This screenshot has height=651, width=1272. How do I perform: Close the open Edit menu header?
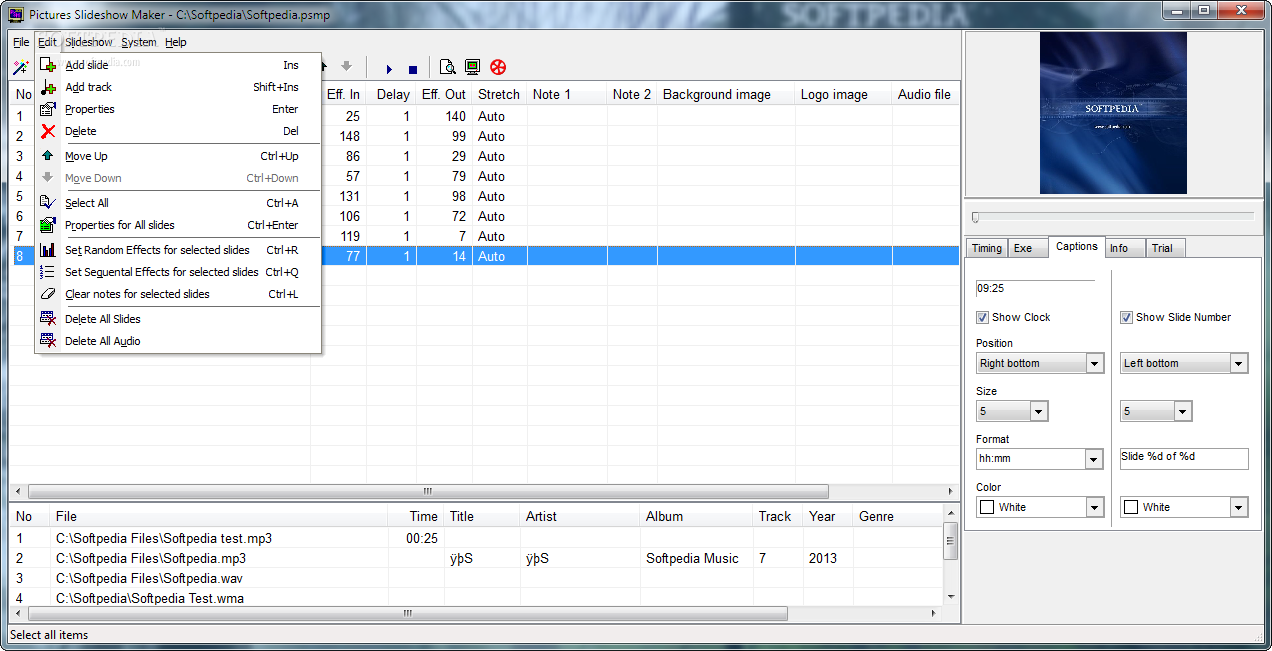pyautogui.click(x=47, y=42)
